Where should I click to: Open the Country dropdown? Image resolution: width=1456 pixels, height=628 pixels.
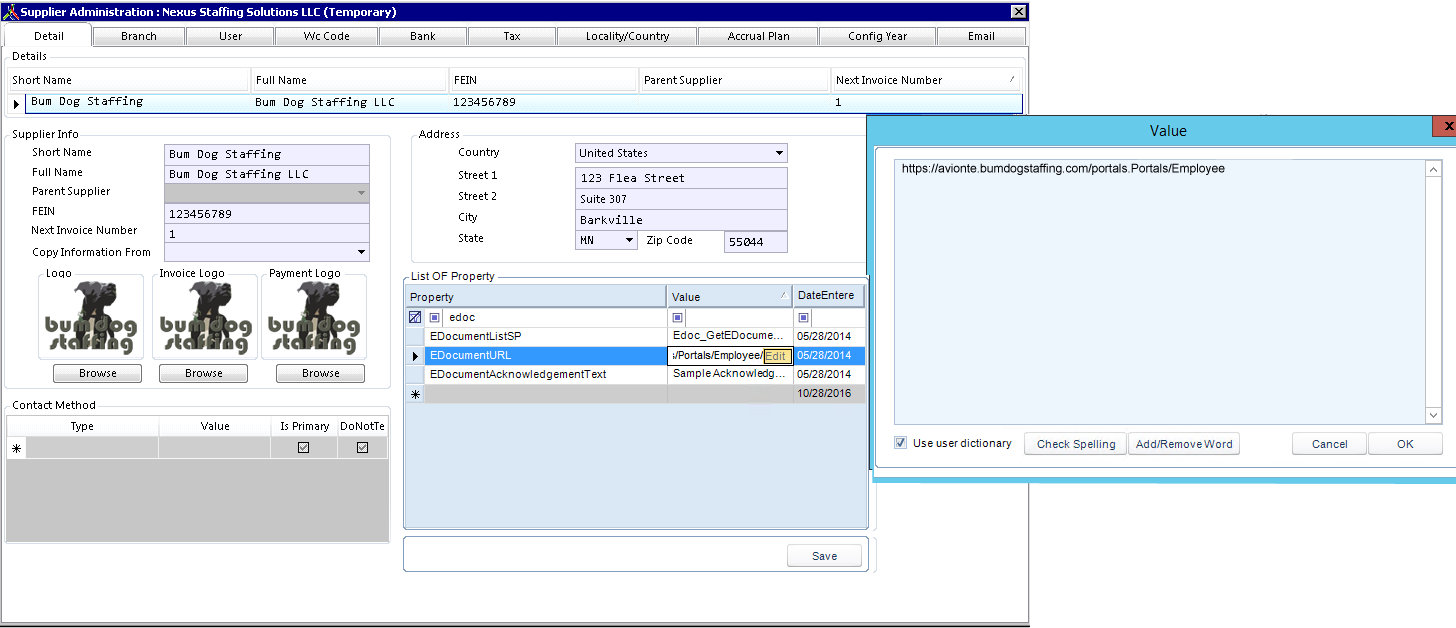(779, 153)
